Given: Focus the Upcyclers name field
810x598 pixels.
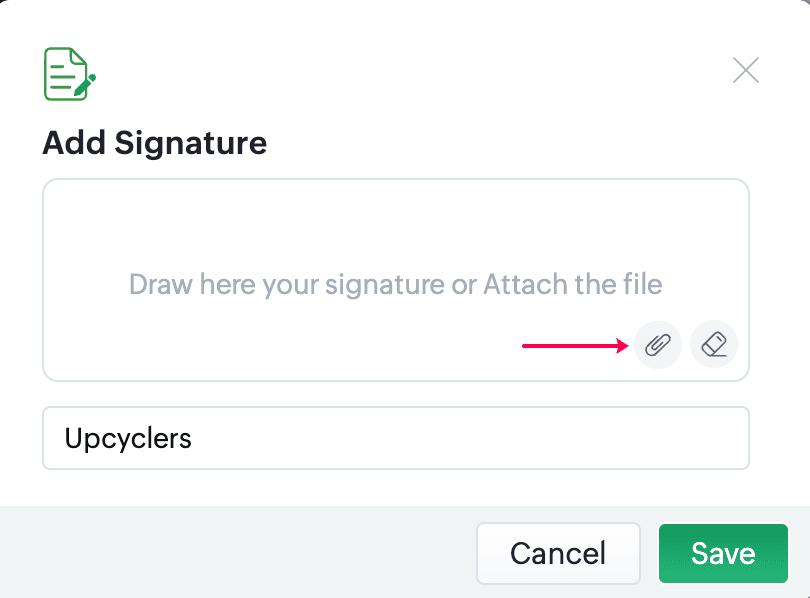Looking at the screenshot, I should (396, 438).
